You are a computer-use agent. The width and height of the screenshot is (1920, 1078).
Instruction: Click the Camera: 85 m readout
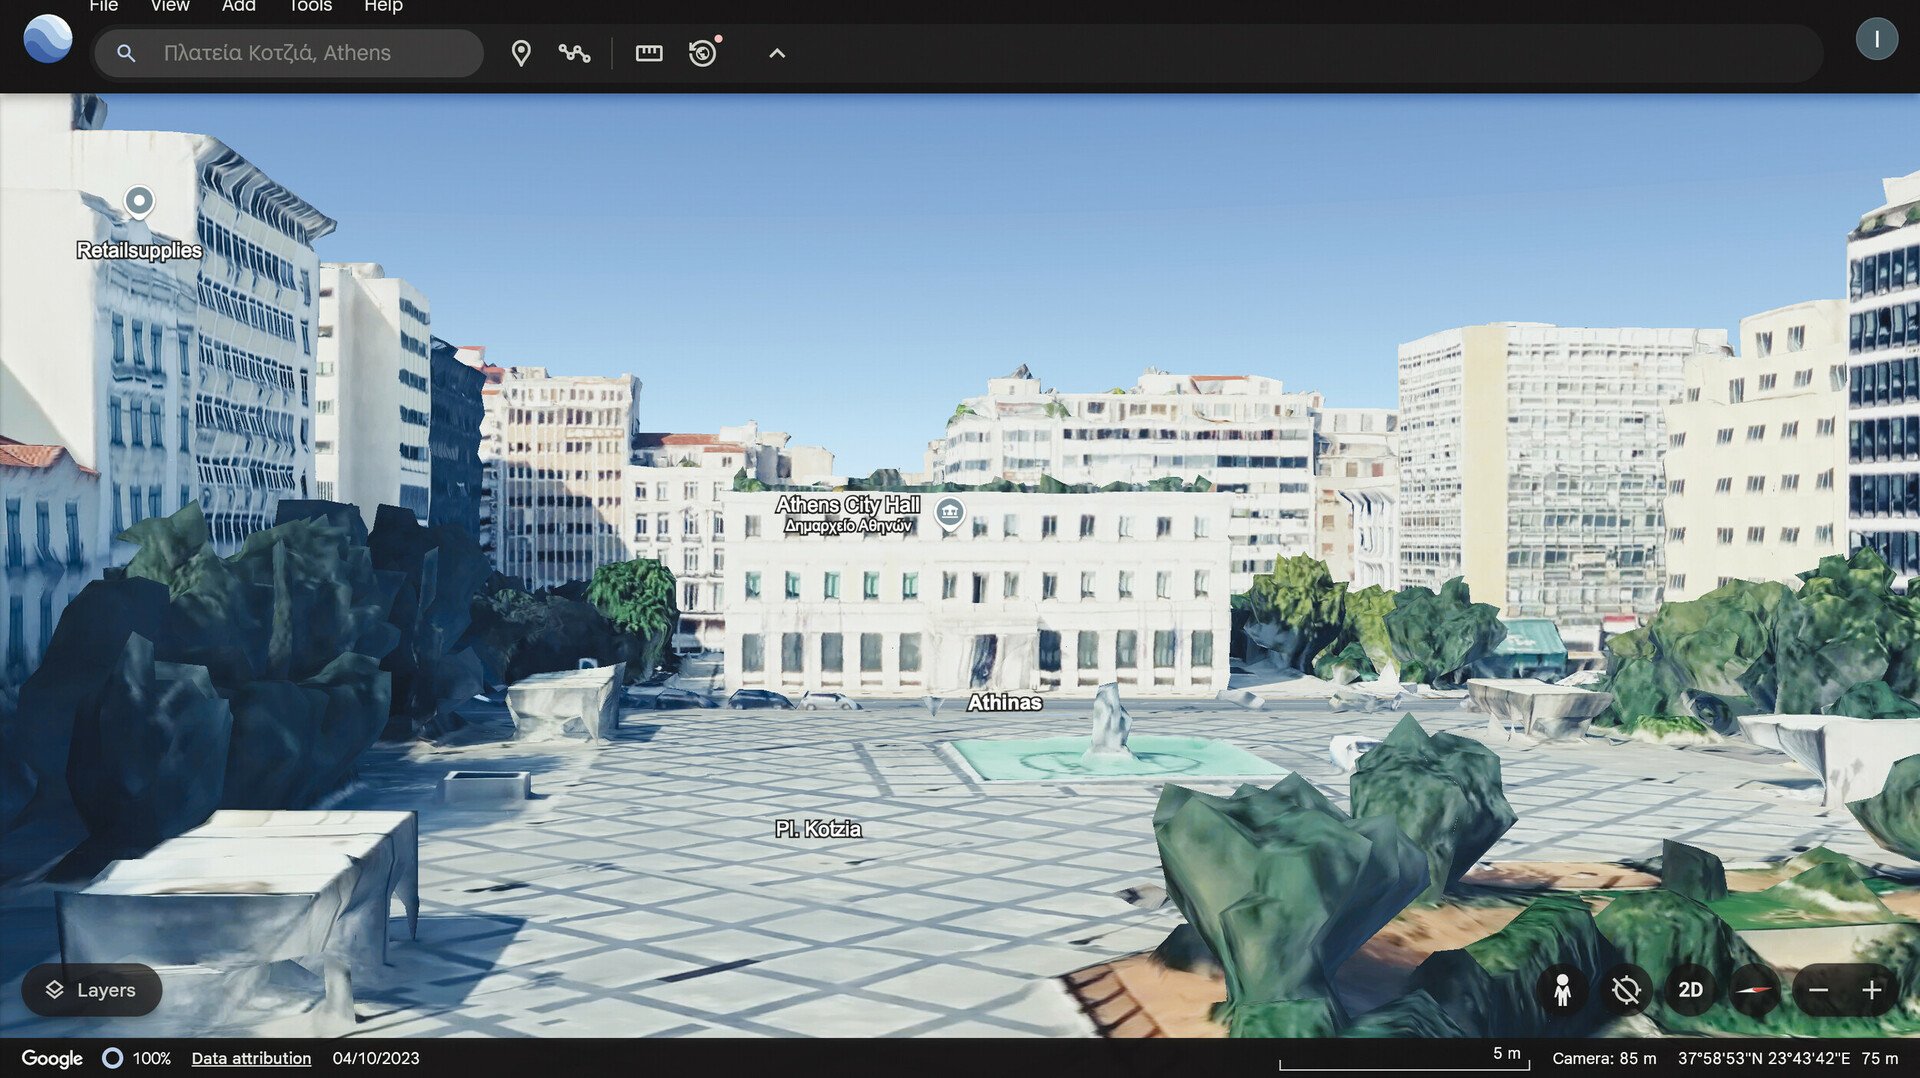(x=1604, y=1058)
